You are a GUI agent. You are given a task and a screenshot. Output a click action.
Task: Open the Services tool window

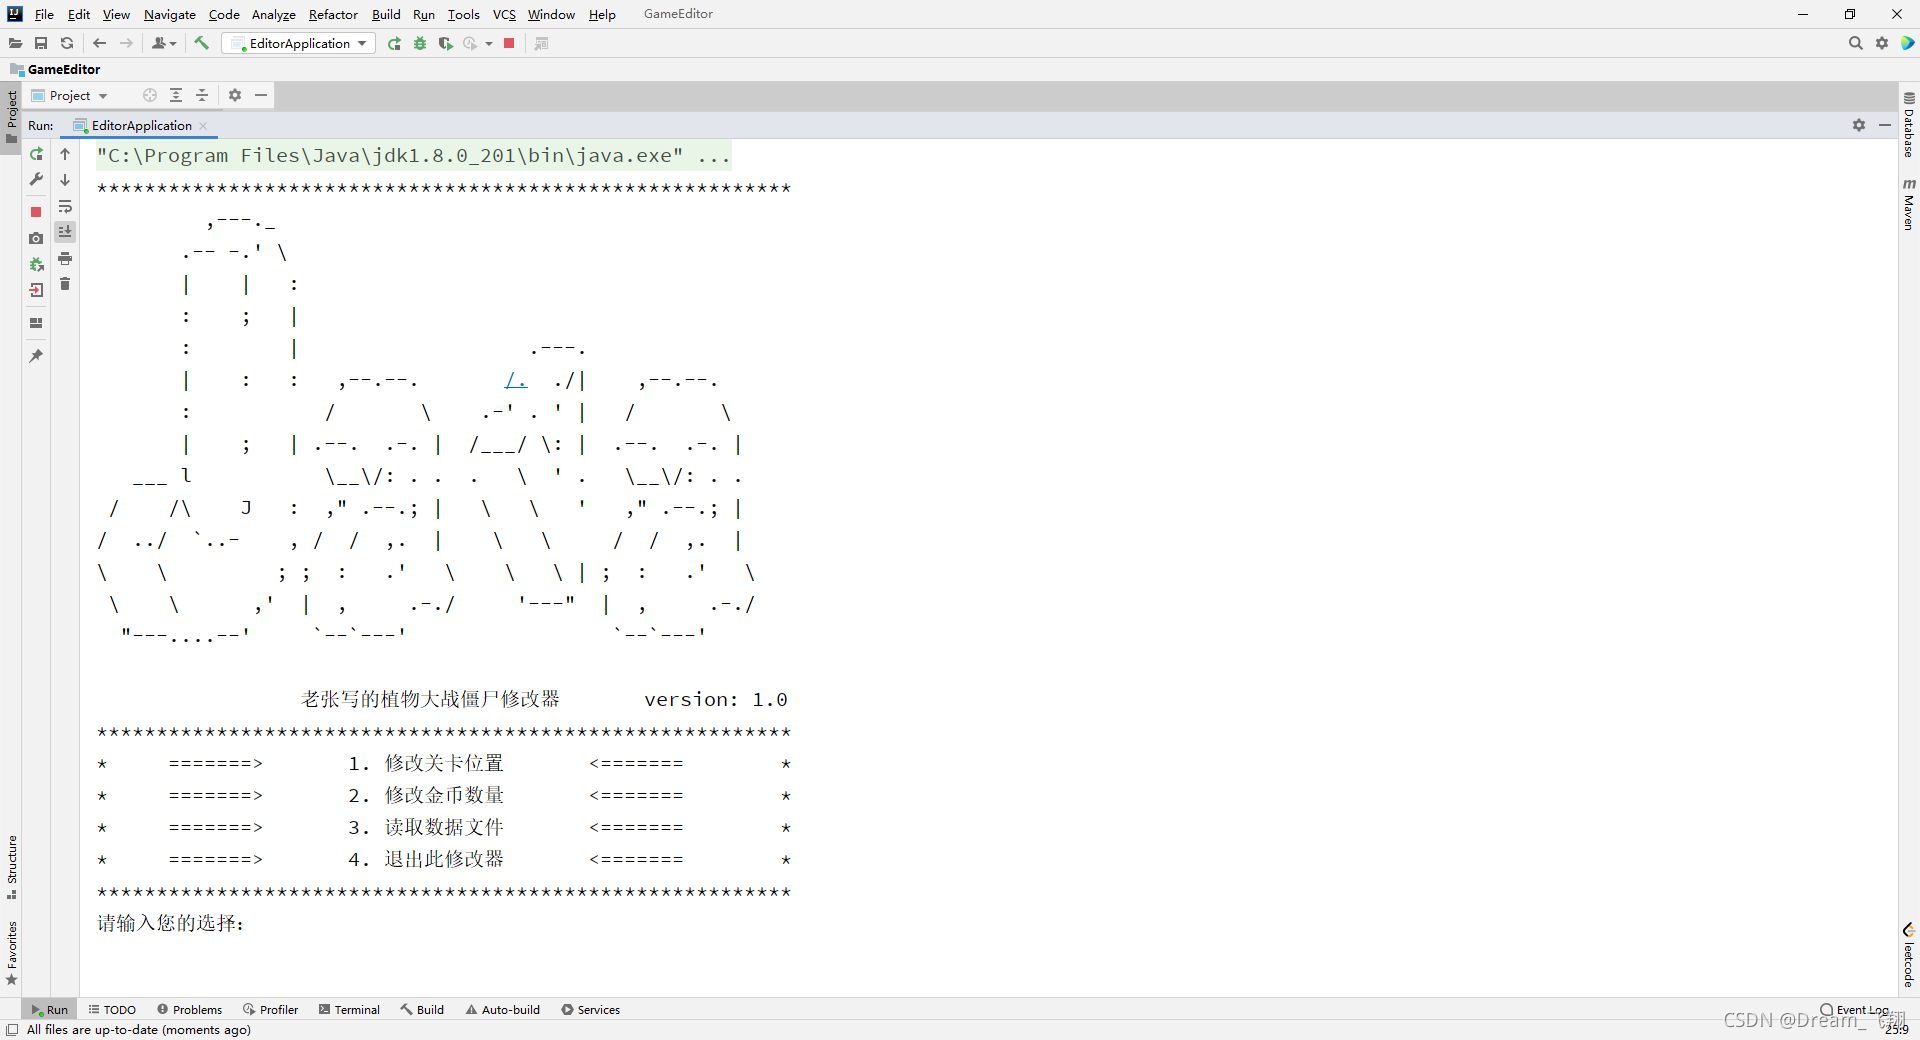click(x=591, y=1009)
